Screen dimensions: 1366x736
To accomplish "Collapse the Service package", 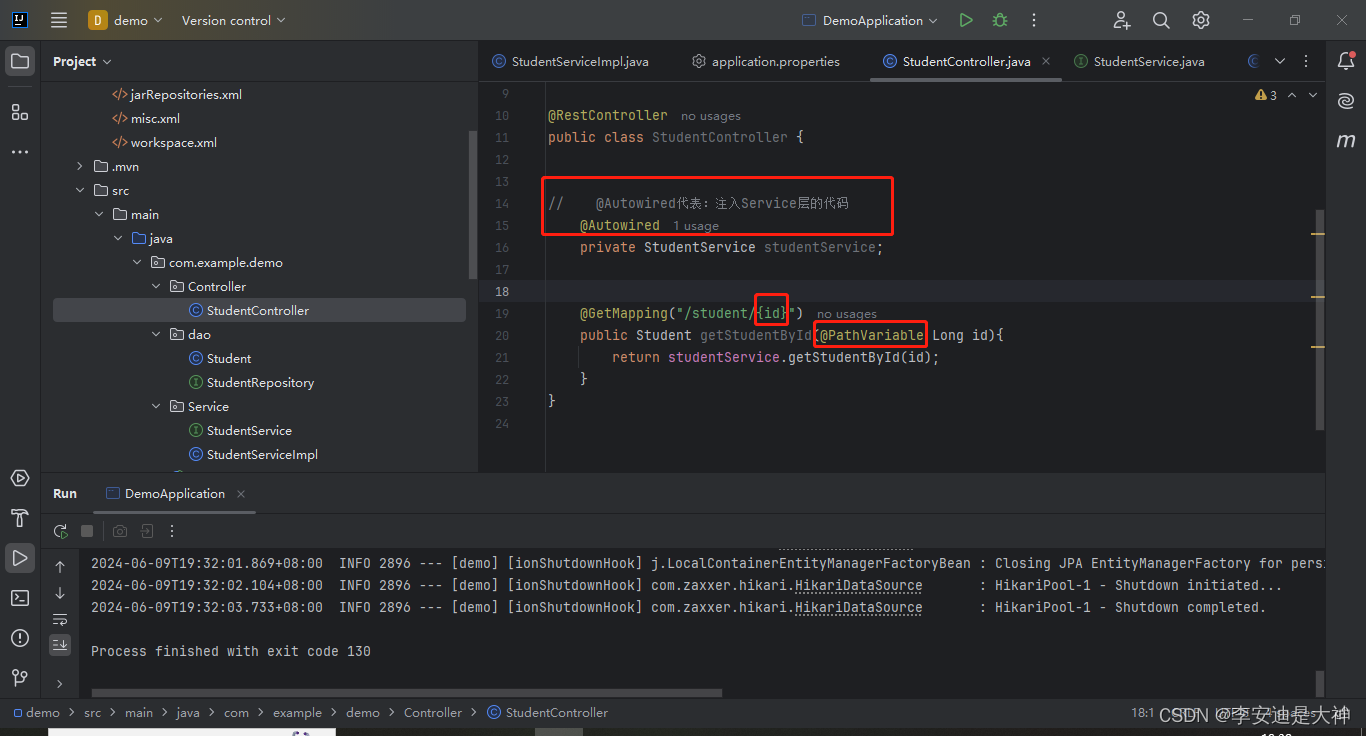I will [156, 407].
